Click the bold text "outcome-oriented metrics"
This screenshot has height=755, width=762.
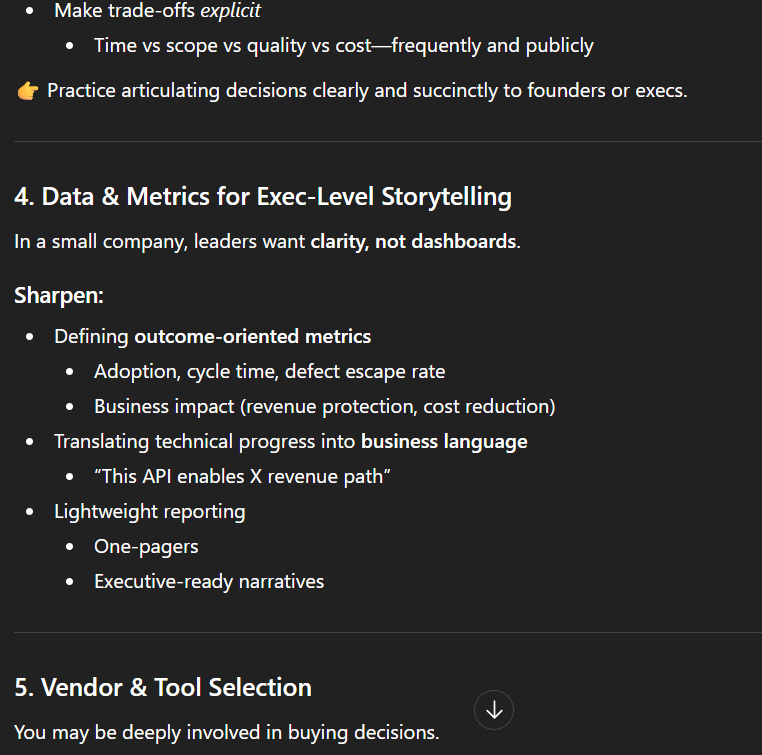coord(252,336)
